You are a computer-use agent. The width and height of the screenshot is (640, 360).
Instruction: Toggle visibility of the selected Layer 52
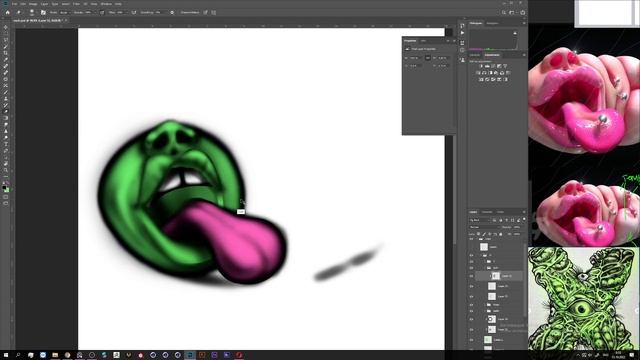coord(471,276)
